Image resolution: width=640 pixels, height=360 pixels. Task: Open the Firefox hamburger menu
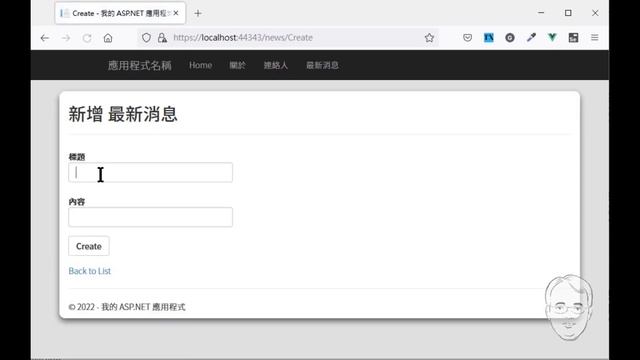click(594, 38)
